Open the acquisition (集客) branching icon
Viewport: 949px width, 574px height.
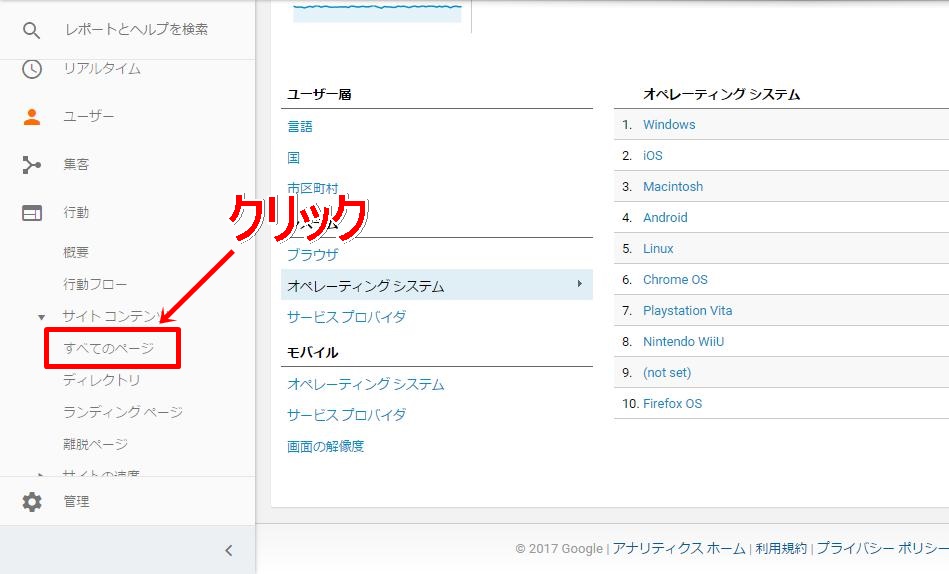point(31,165)
